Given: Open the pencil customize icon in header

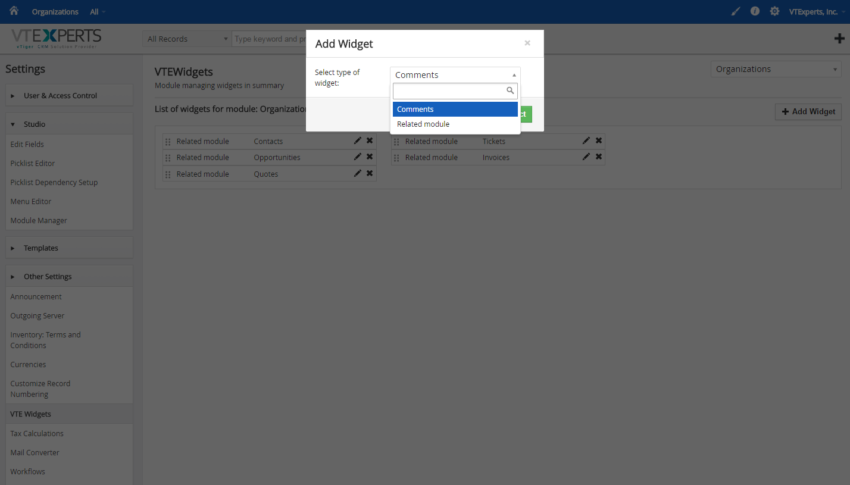Looking at the screenshot, I should (x=736, y=11).
